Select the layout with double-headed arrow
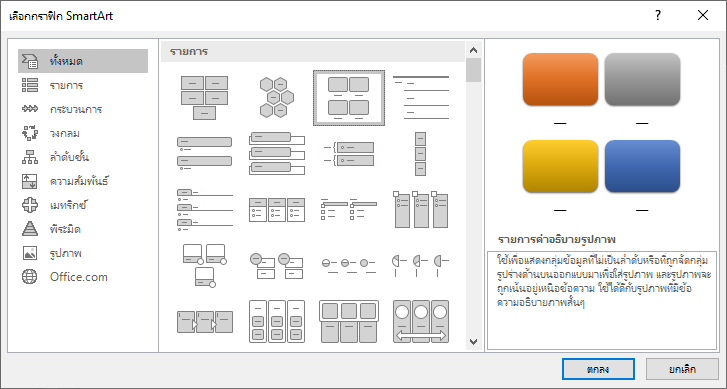 coord(421,321)
